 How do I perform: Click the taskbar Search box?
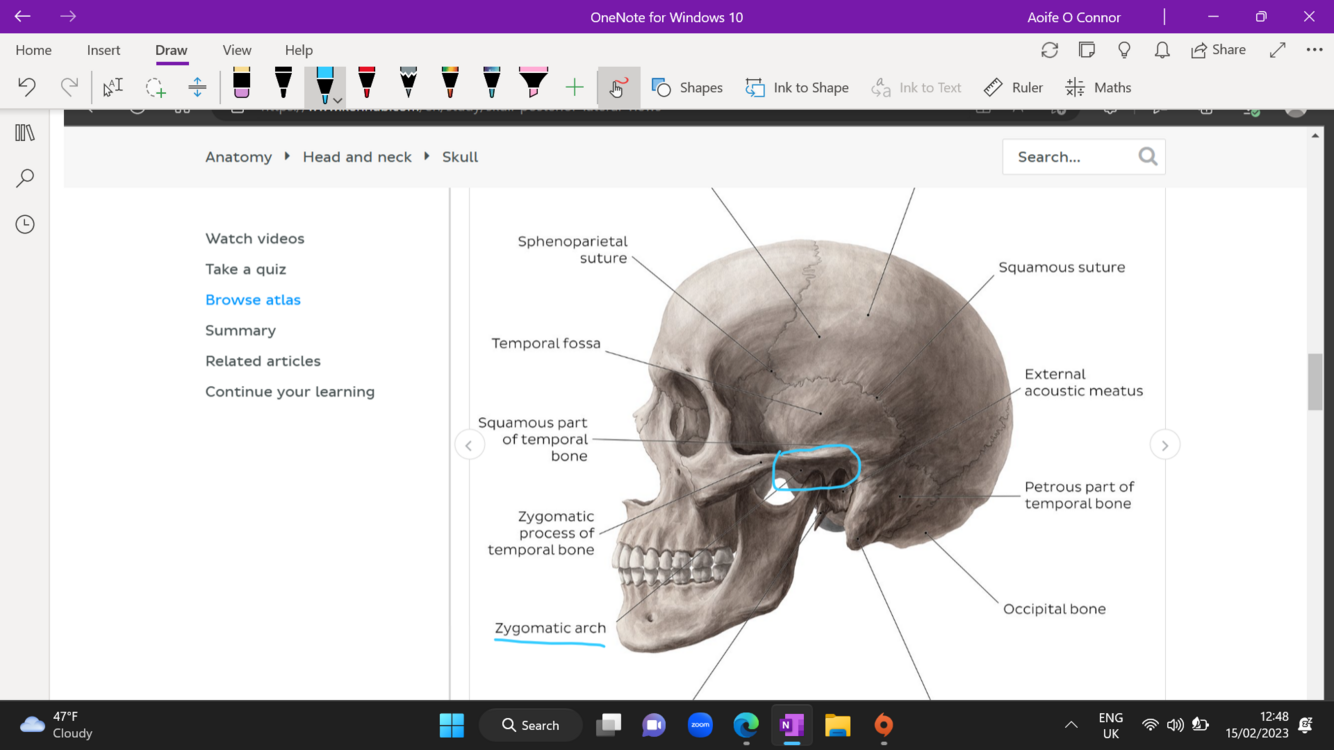point(532,725)
